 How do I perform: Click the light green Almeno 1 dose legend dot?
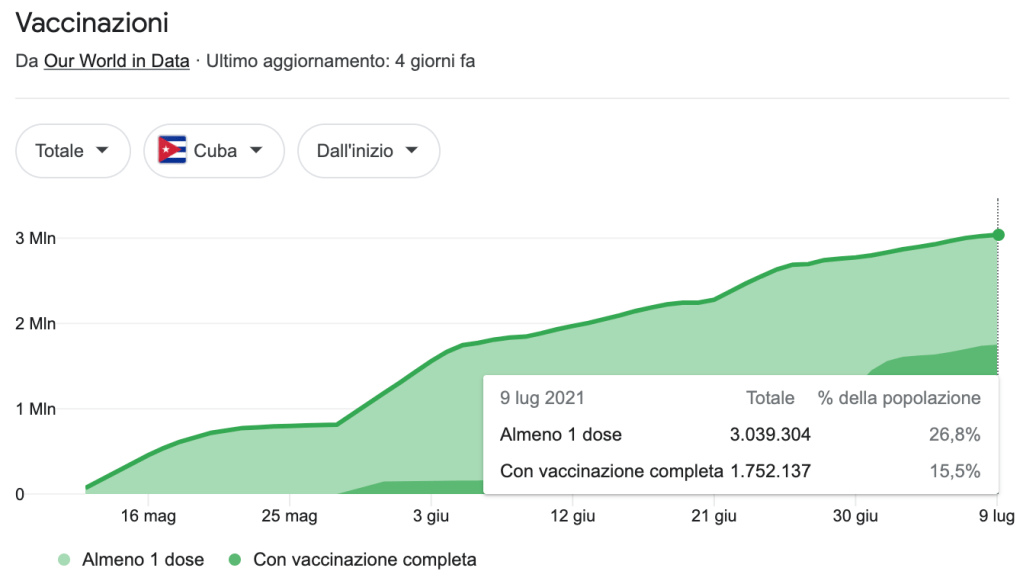click(x=65, y=560)
